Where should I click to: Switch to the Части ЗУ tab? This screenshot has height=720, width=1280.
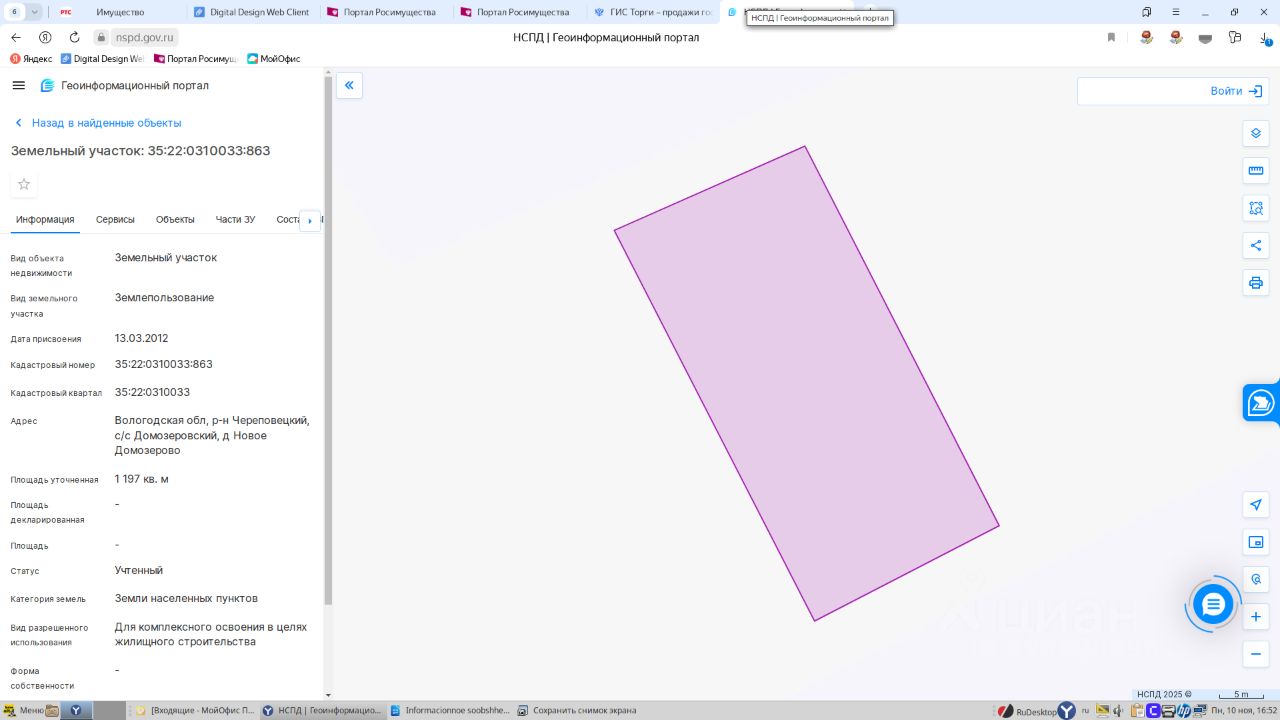tap(235, 219)
